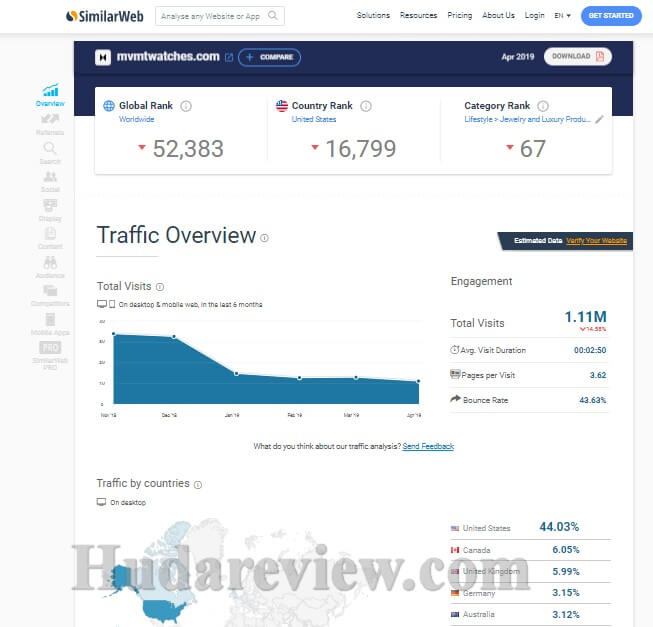Click the DOWNLOAD button

pos(578,56)
